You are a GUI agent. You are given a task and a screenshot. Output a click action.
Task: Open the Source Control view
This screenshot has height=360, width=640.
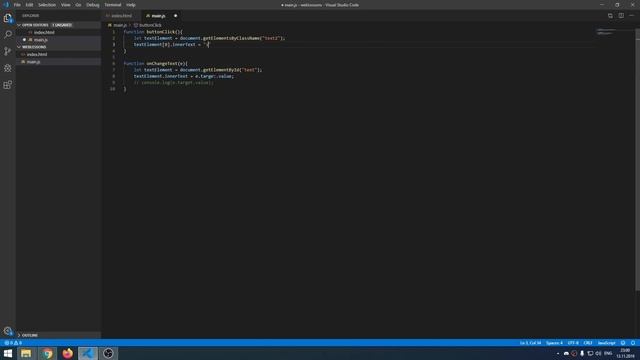(x=8, y=51)
